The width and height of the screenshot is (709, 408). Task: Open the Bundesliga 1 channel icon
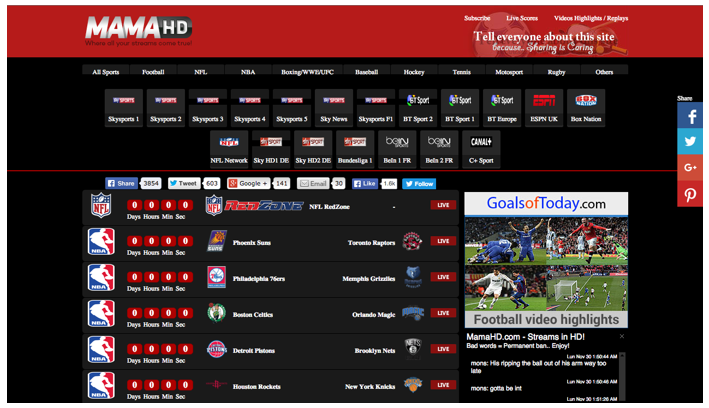355,149
